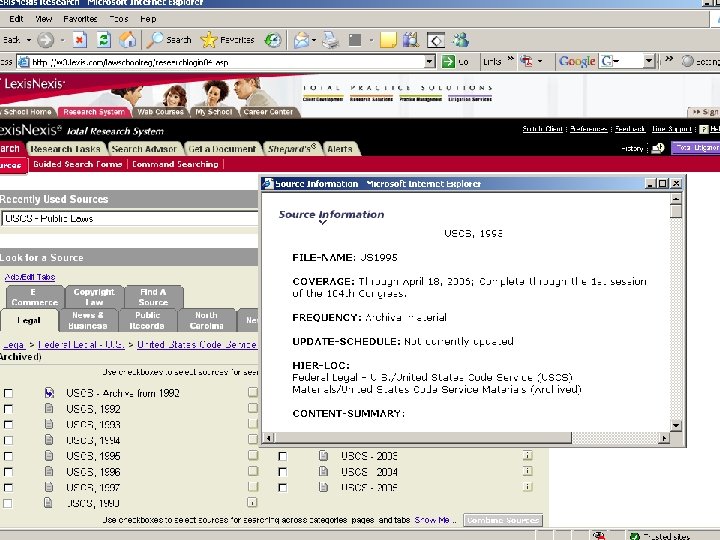Open the View menu
The width and height of the screenshot is (720, 540).
point(44,19)
